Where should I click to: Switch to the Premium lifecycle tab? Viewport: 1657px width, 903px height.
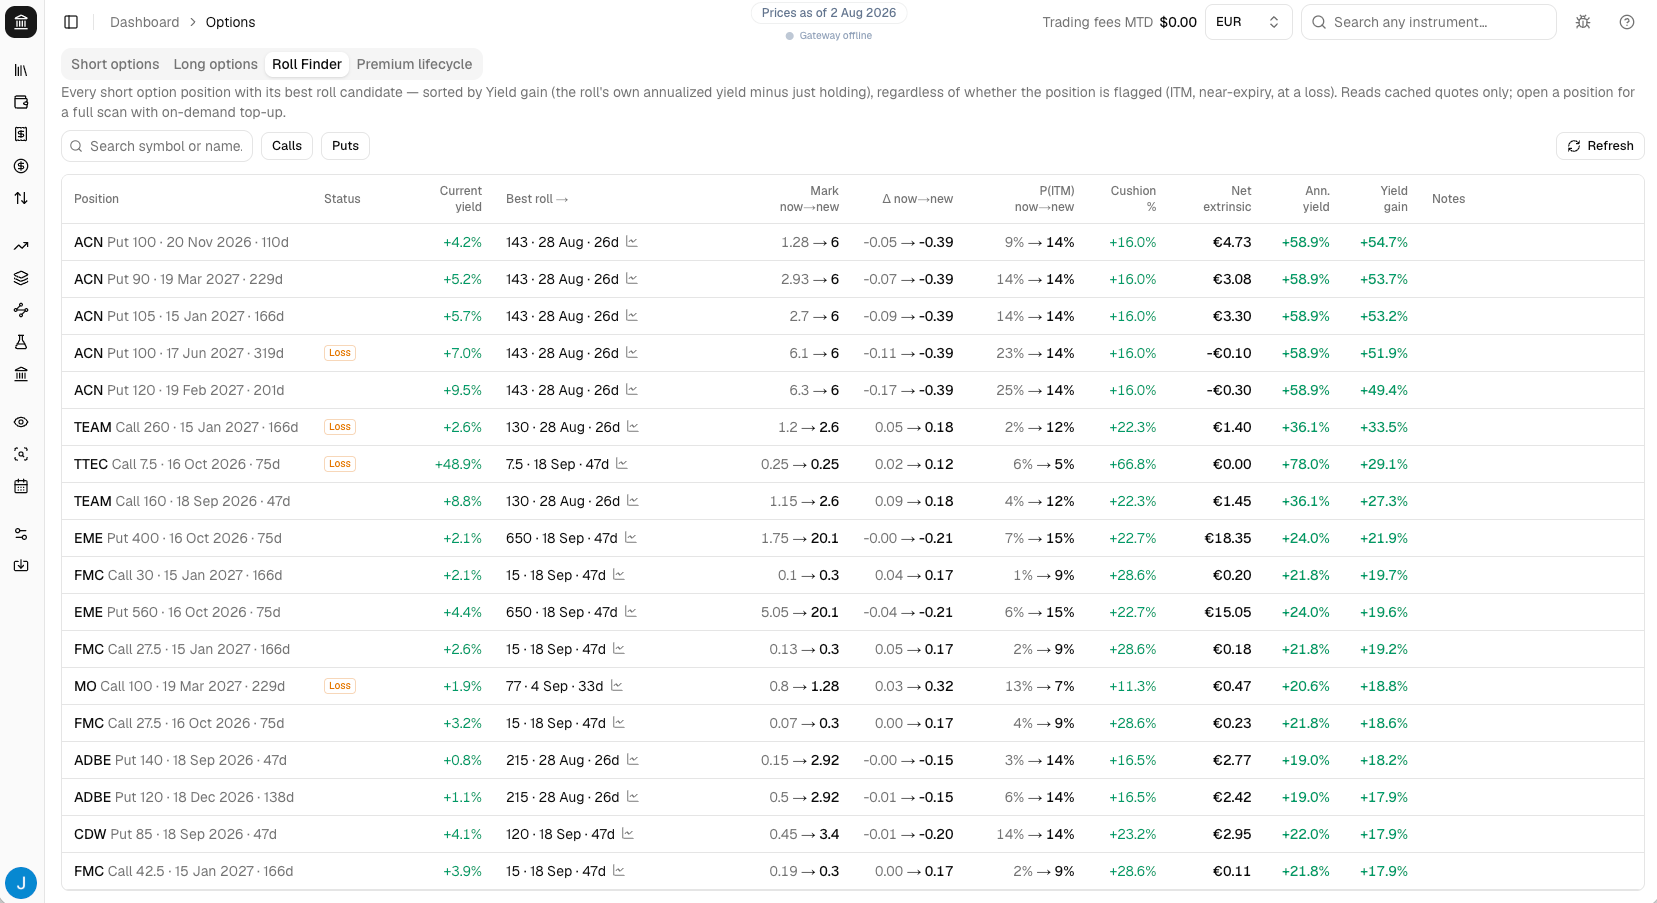click(x=414, y=64)
